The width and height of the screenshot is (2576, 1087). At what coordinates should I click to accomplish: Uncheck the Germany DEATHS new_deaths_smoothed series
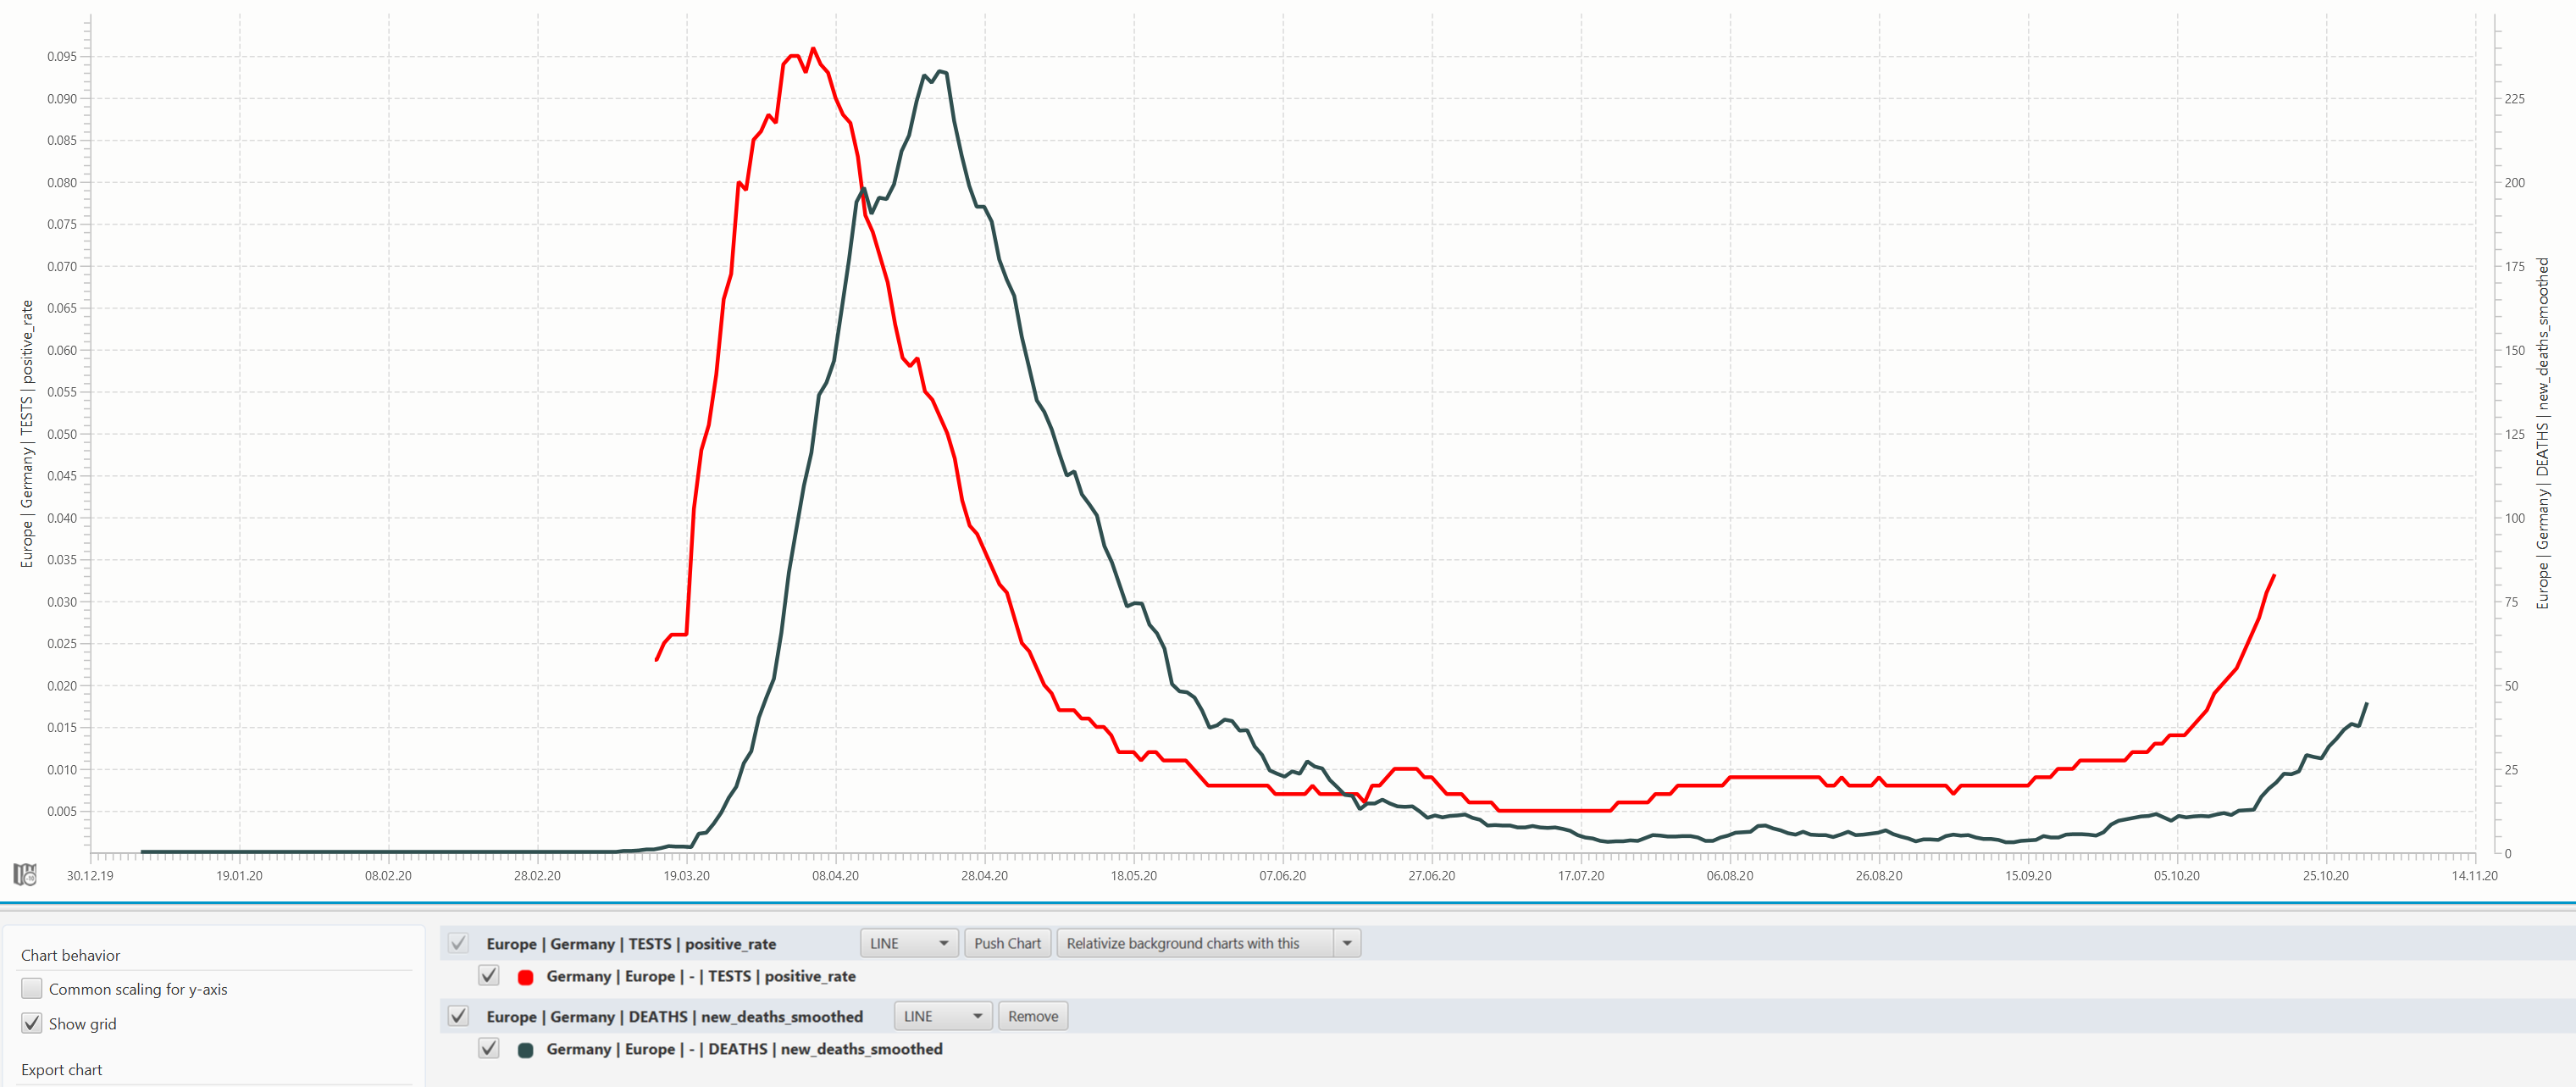point(489,1049)
